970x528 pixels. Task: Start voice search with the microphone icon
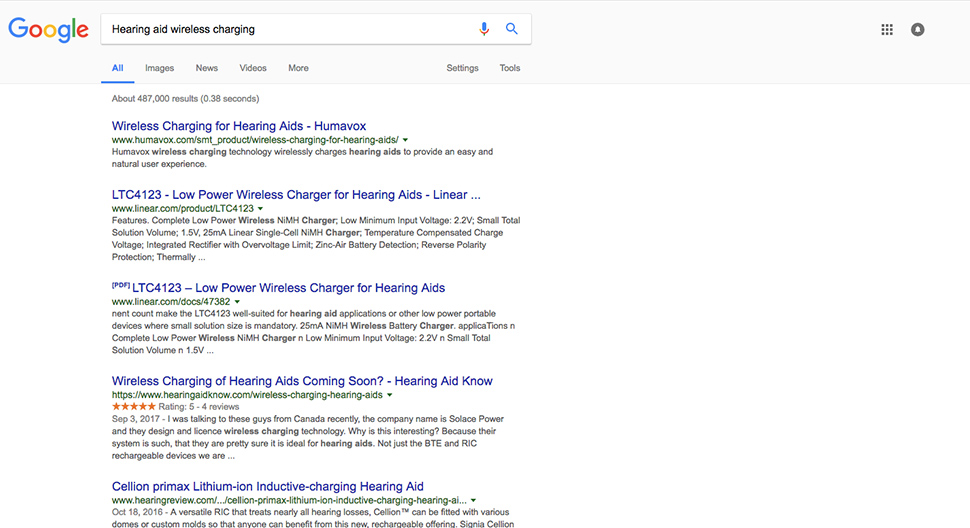(484, 29)
